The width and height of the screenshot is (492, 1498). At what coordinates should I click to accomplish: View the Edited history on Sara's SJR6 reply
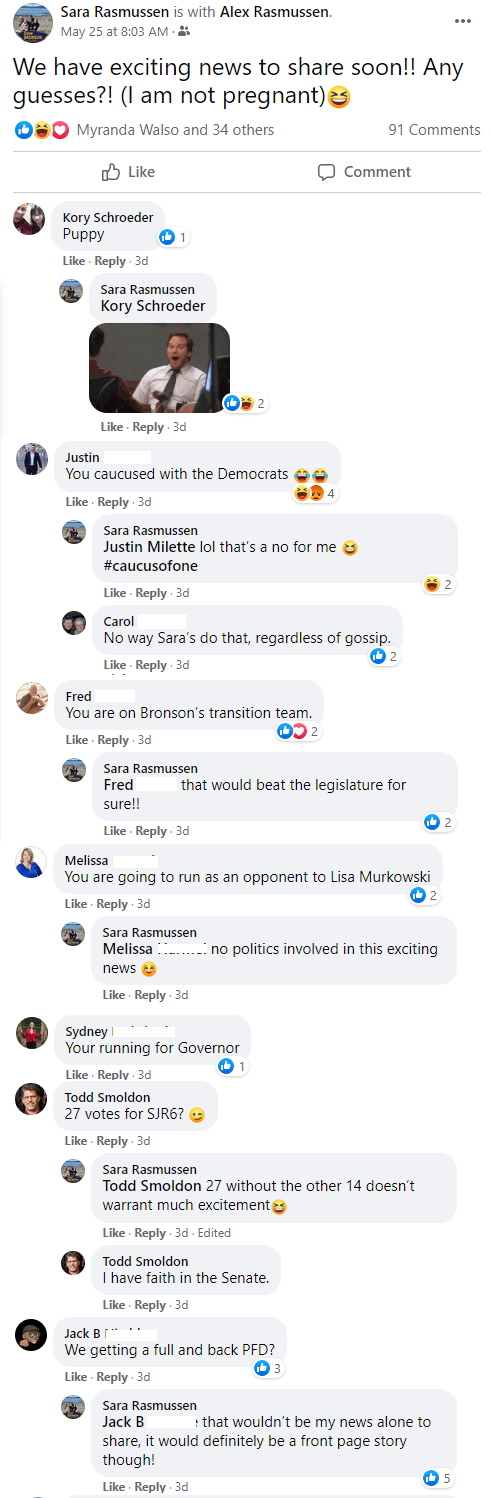[214, 1233]
